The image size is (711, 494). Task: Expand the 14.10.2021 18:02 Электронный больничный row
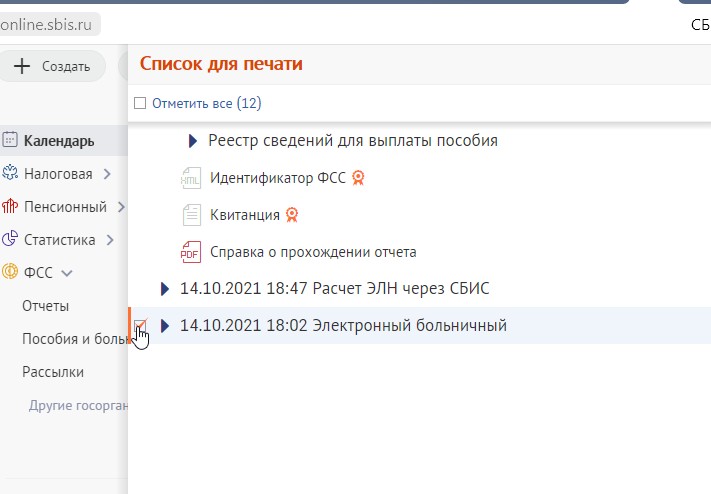[x=165, y=326]
